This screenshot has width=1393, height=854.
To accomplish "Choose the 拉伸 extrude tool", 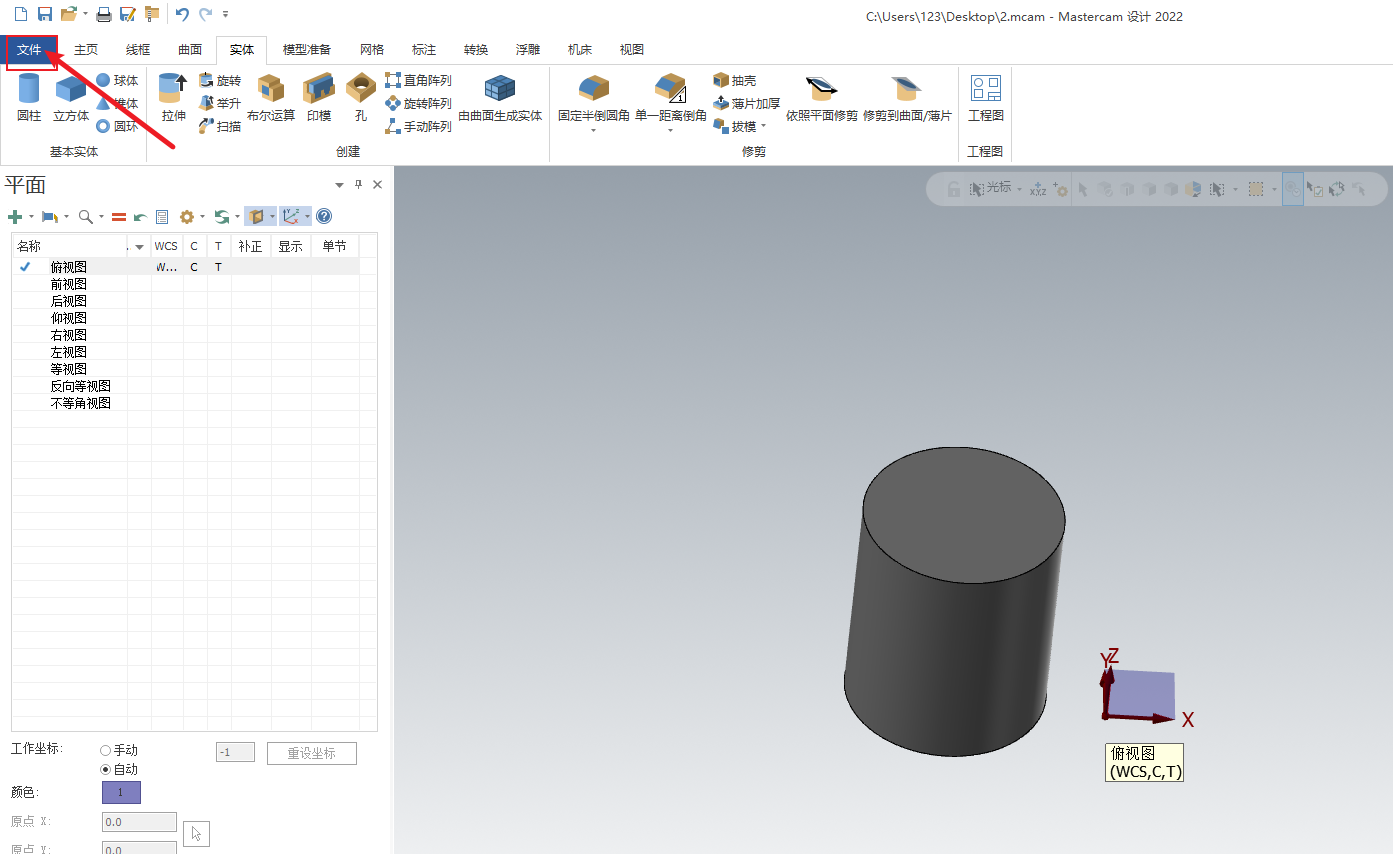I will pyautogui.click(x=173, y=98).
